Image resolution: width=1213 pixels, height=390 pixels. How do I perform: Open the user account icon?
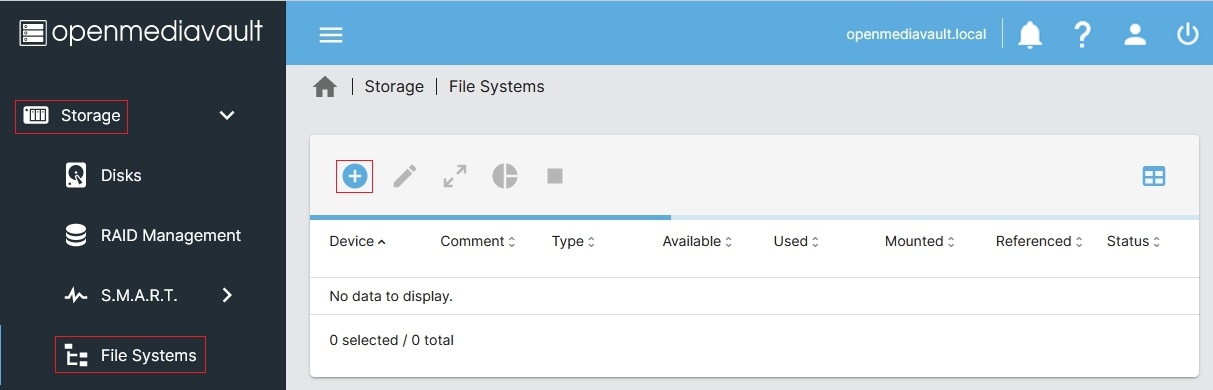click(1135, 35)
